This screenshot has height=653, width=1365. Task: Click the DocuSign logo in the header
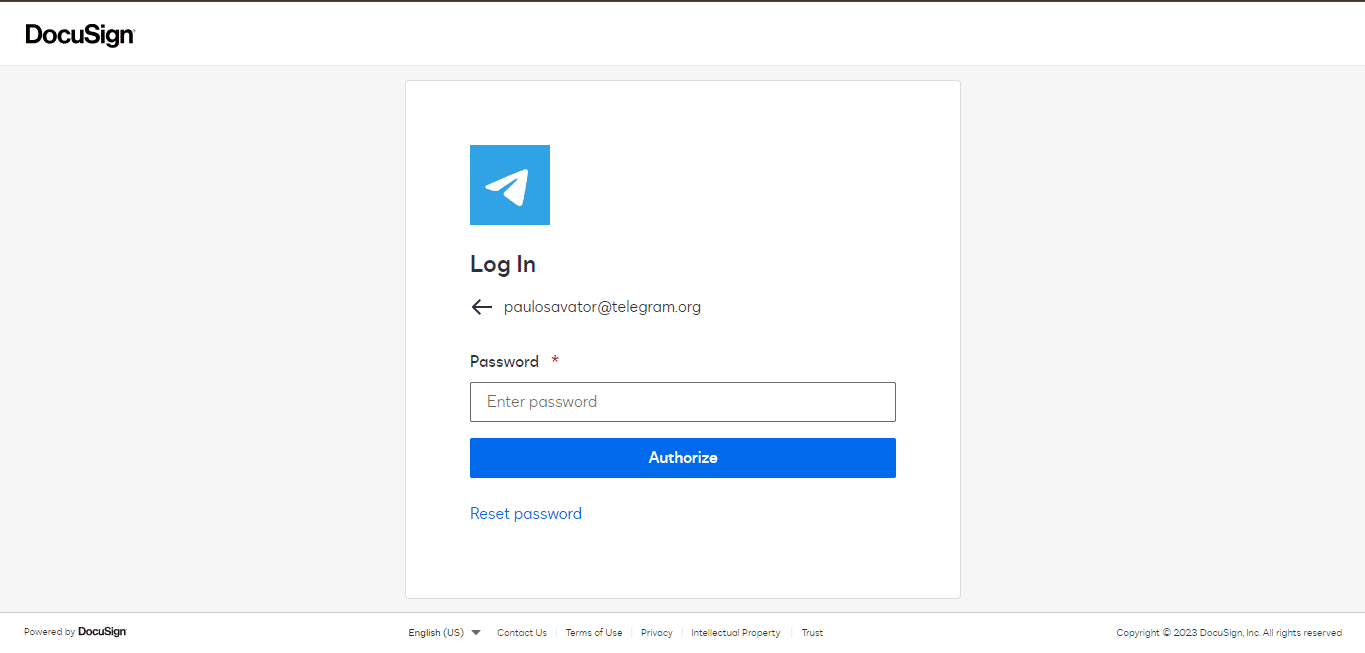[x=80, y=35]
